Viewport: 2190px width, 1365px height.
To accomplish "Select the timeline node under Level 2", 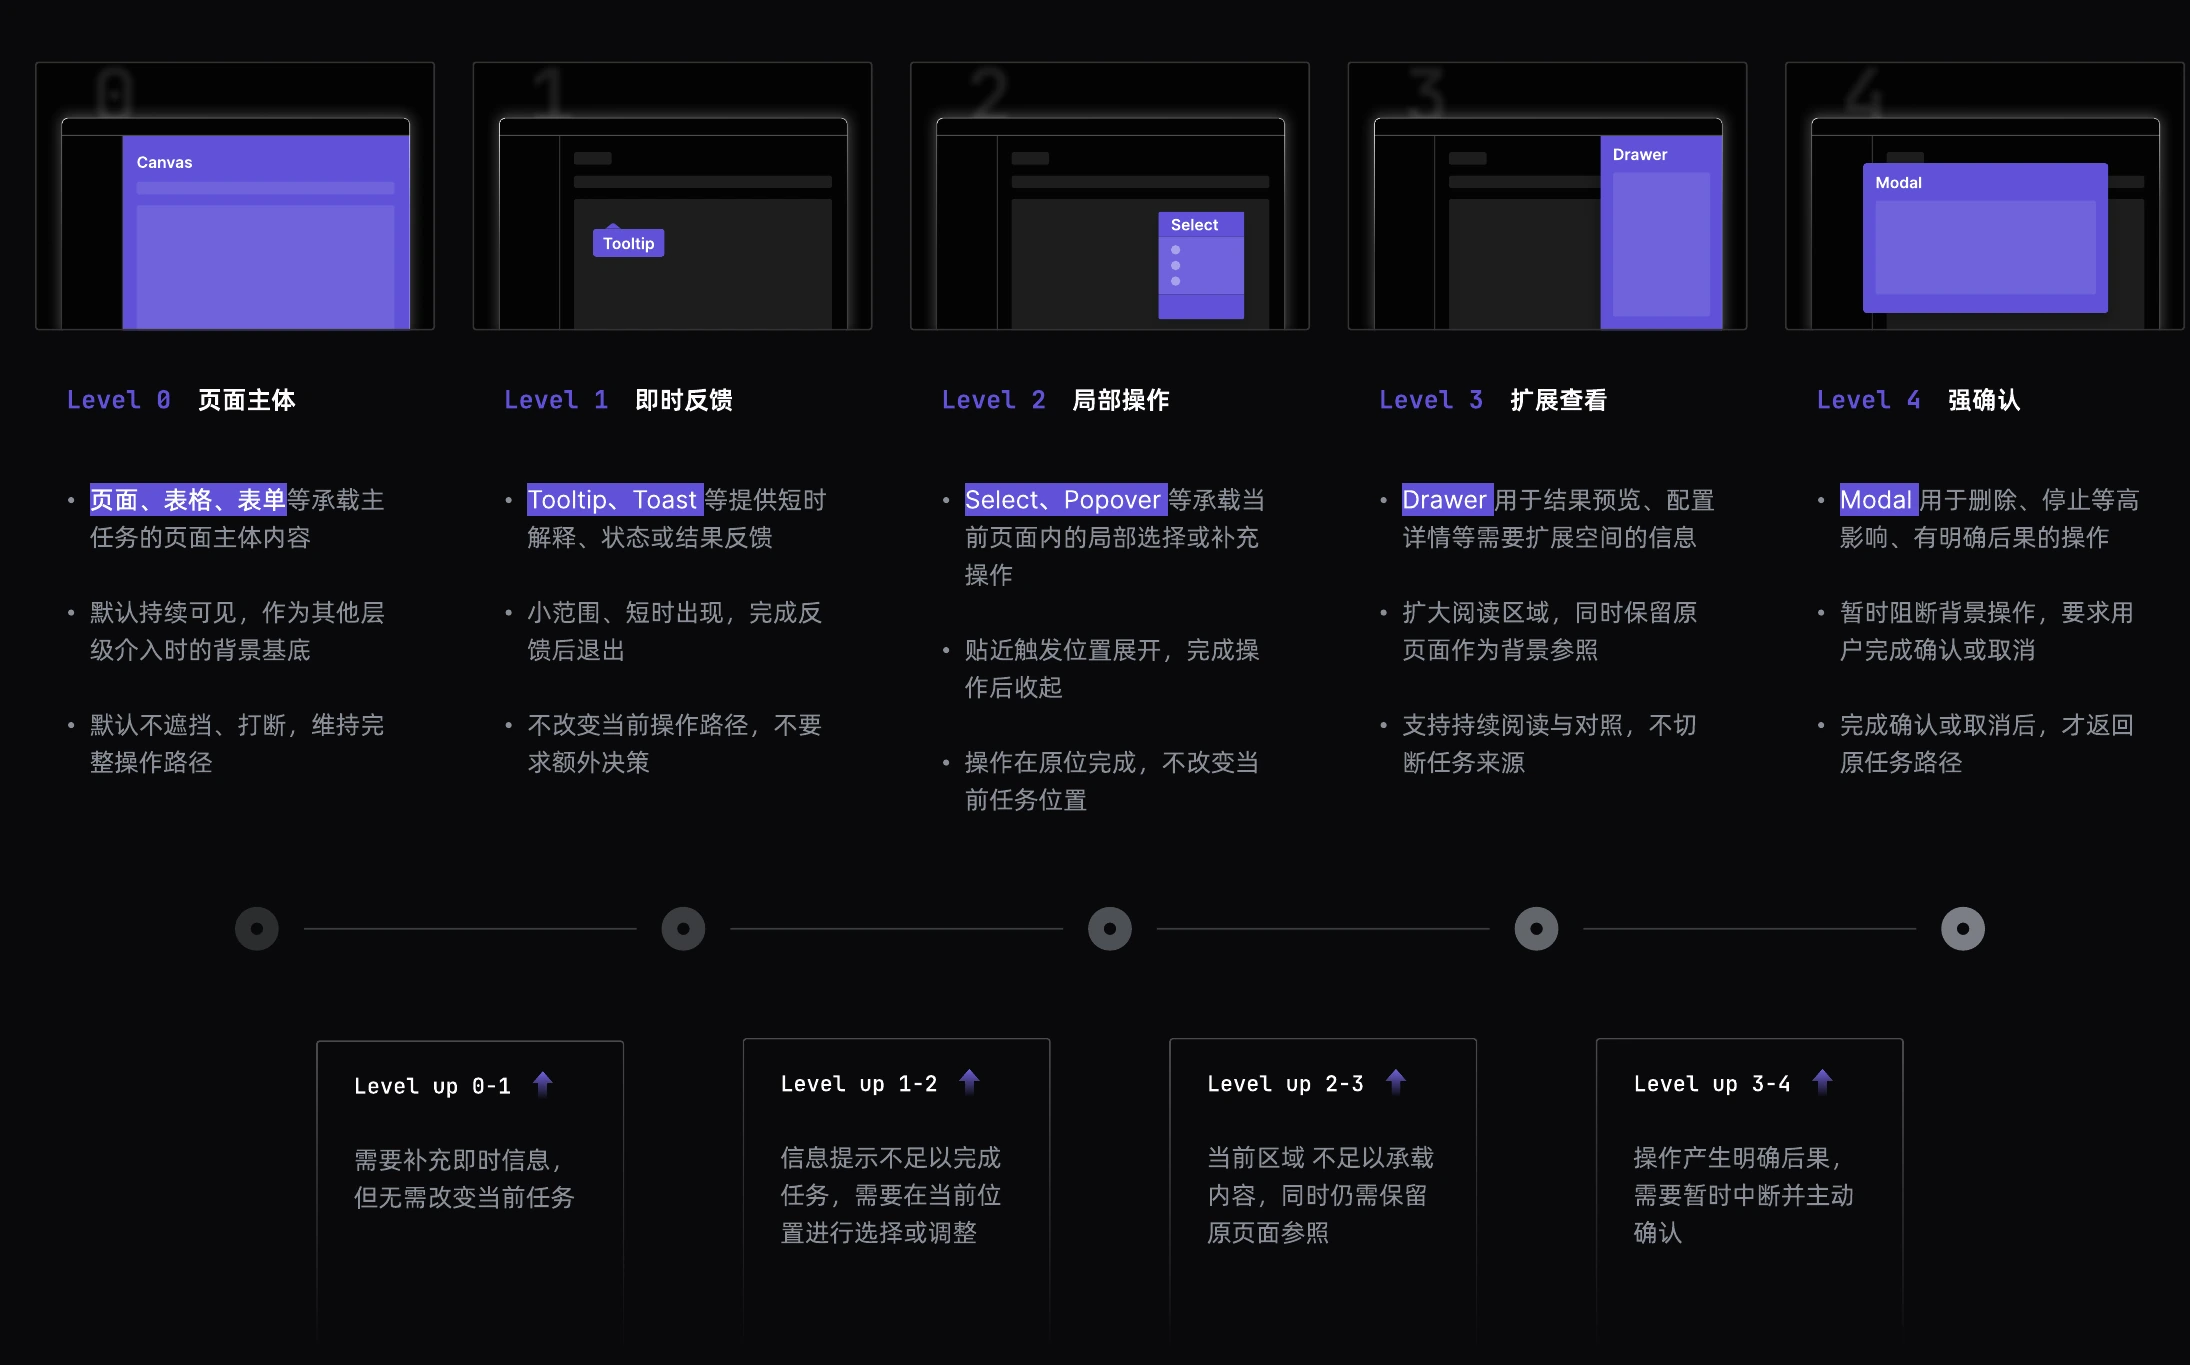I will [1110, 929].
